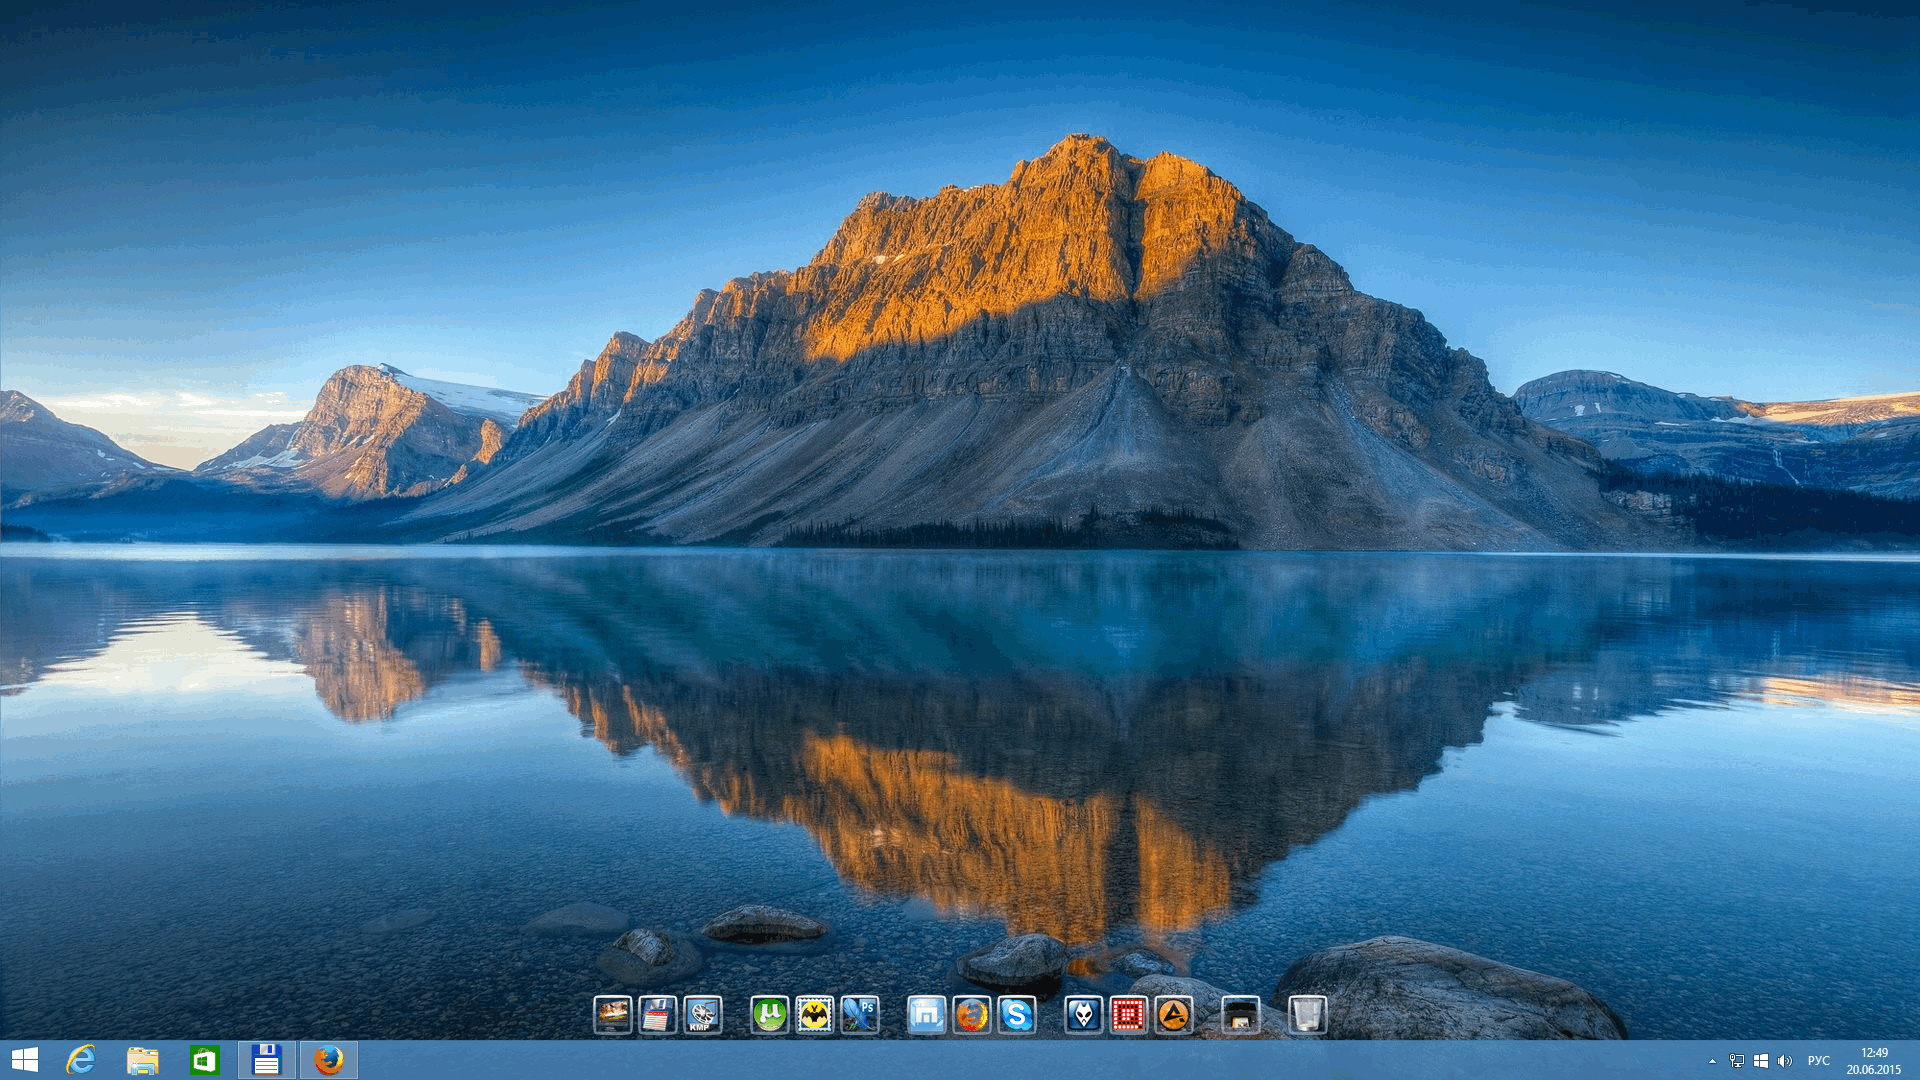Click the printer icon in dock

pyautogui.click(x=1240, y=1015)
